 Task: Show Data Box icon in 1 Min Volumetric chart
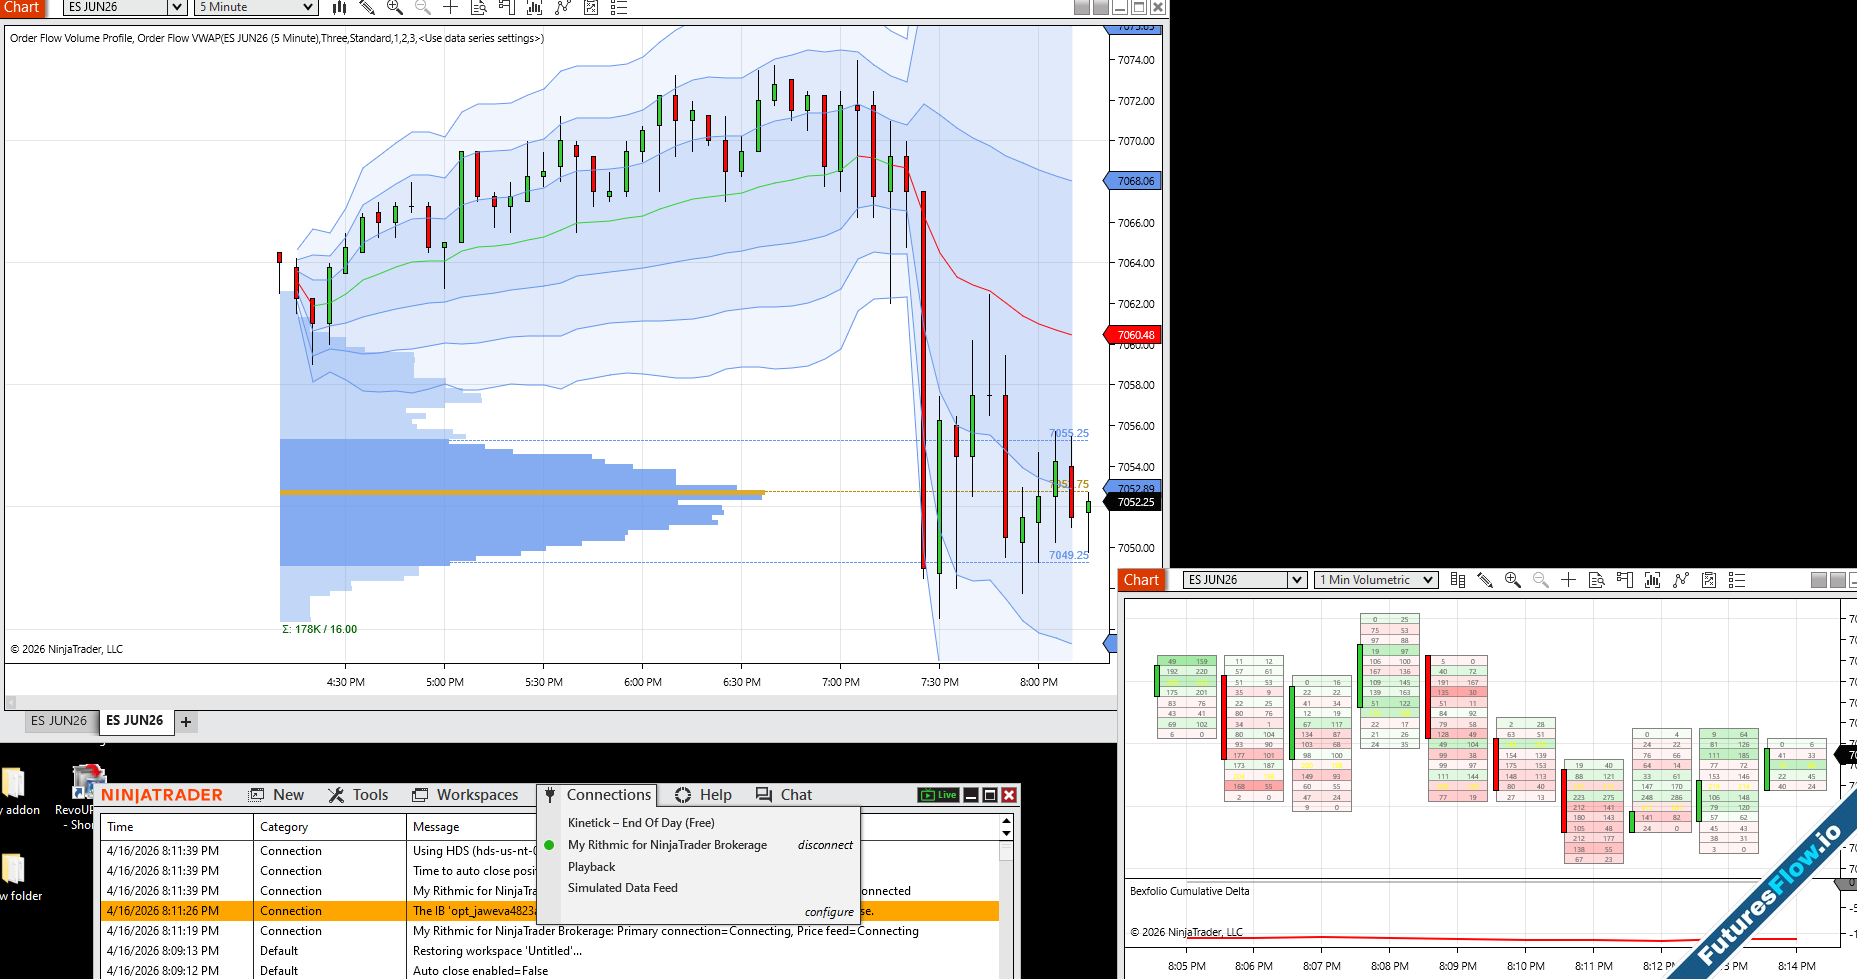[1596, 580]
